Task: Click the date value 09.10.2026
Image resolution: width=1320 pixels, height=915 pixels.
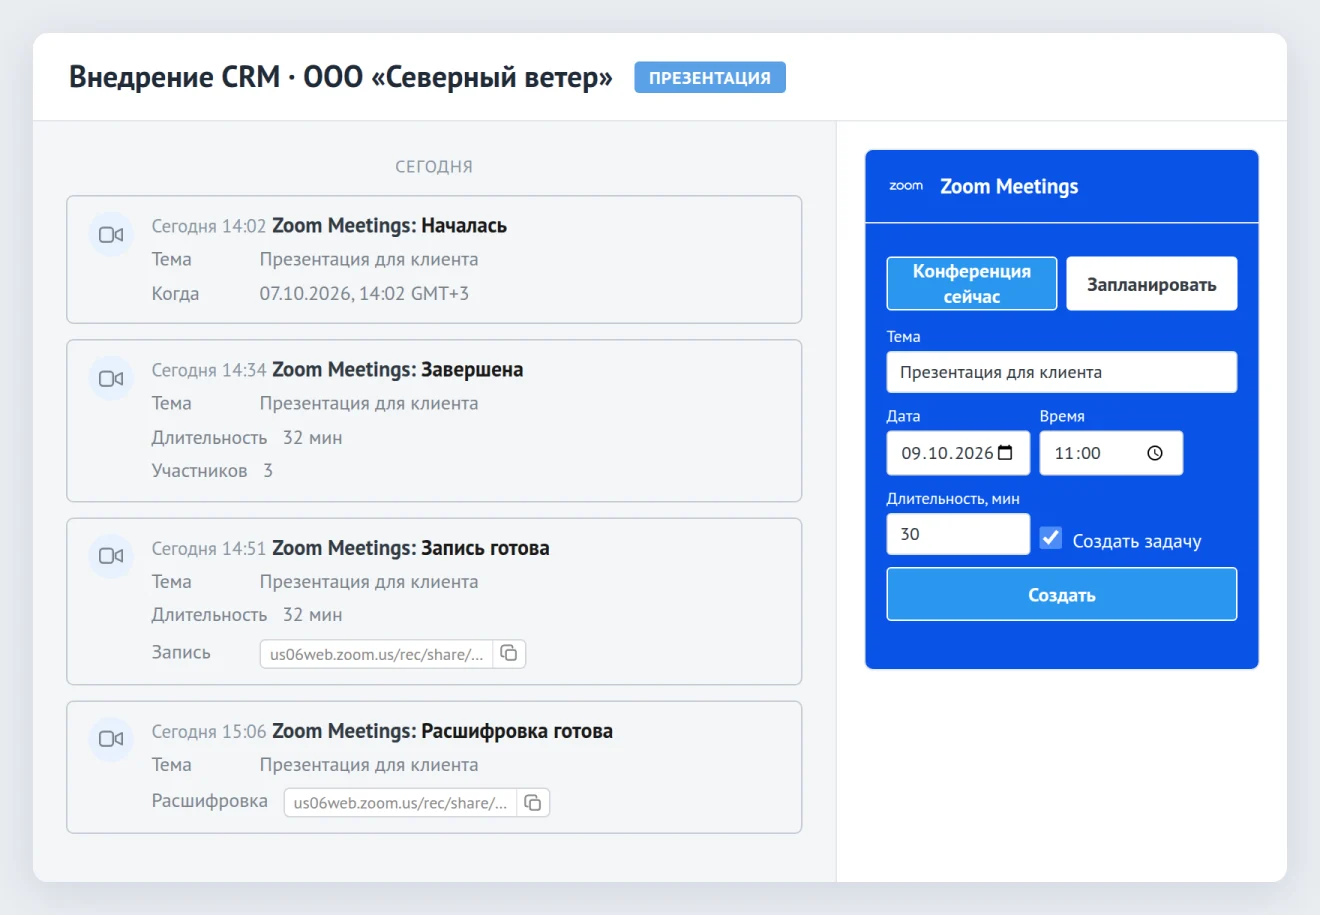Action: point(947,453)
